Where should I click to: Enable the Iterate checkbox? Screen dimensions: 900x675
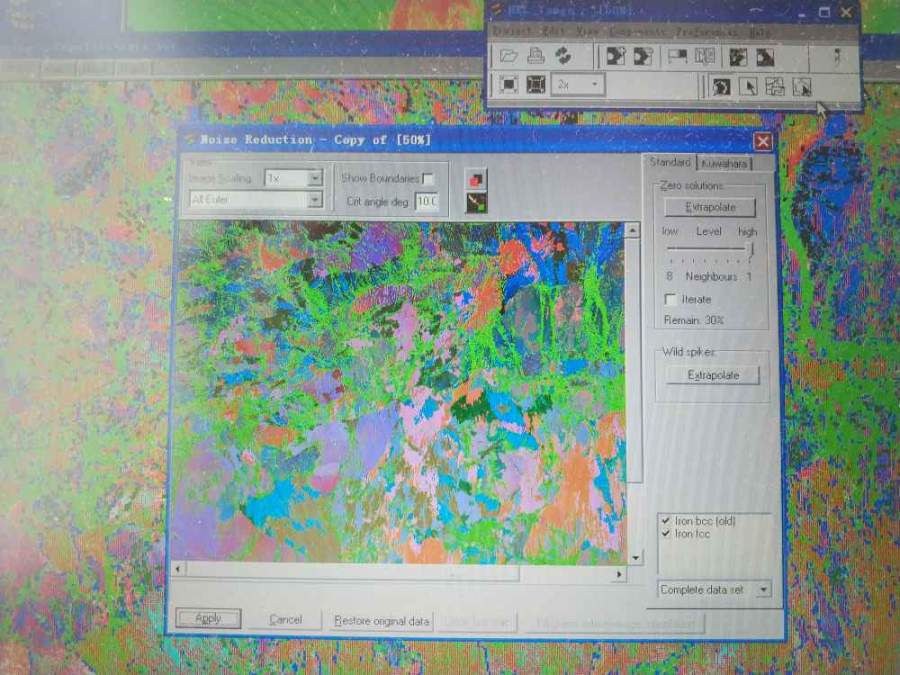pos(670,299)
